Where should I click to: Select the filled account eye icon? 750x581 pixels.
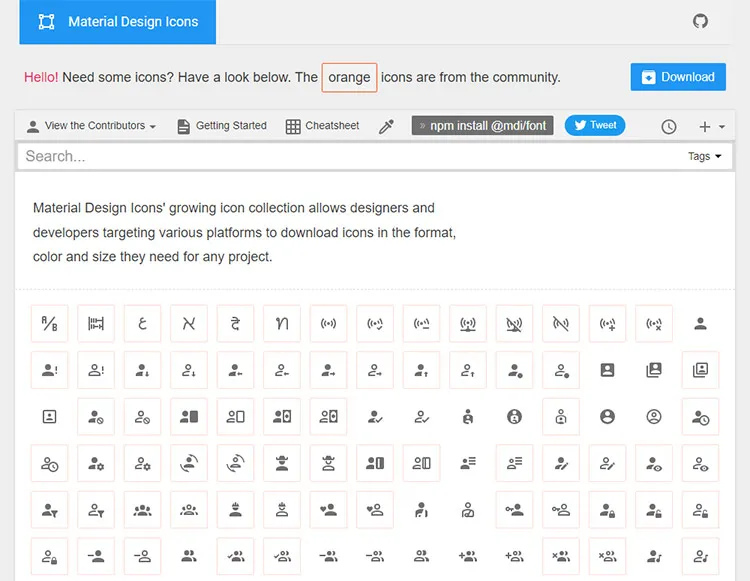653,463
